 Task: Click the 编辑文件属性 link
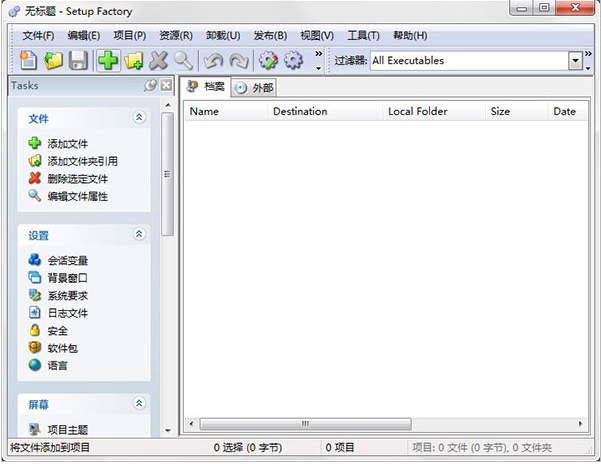77,197
